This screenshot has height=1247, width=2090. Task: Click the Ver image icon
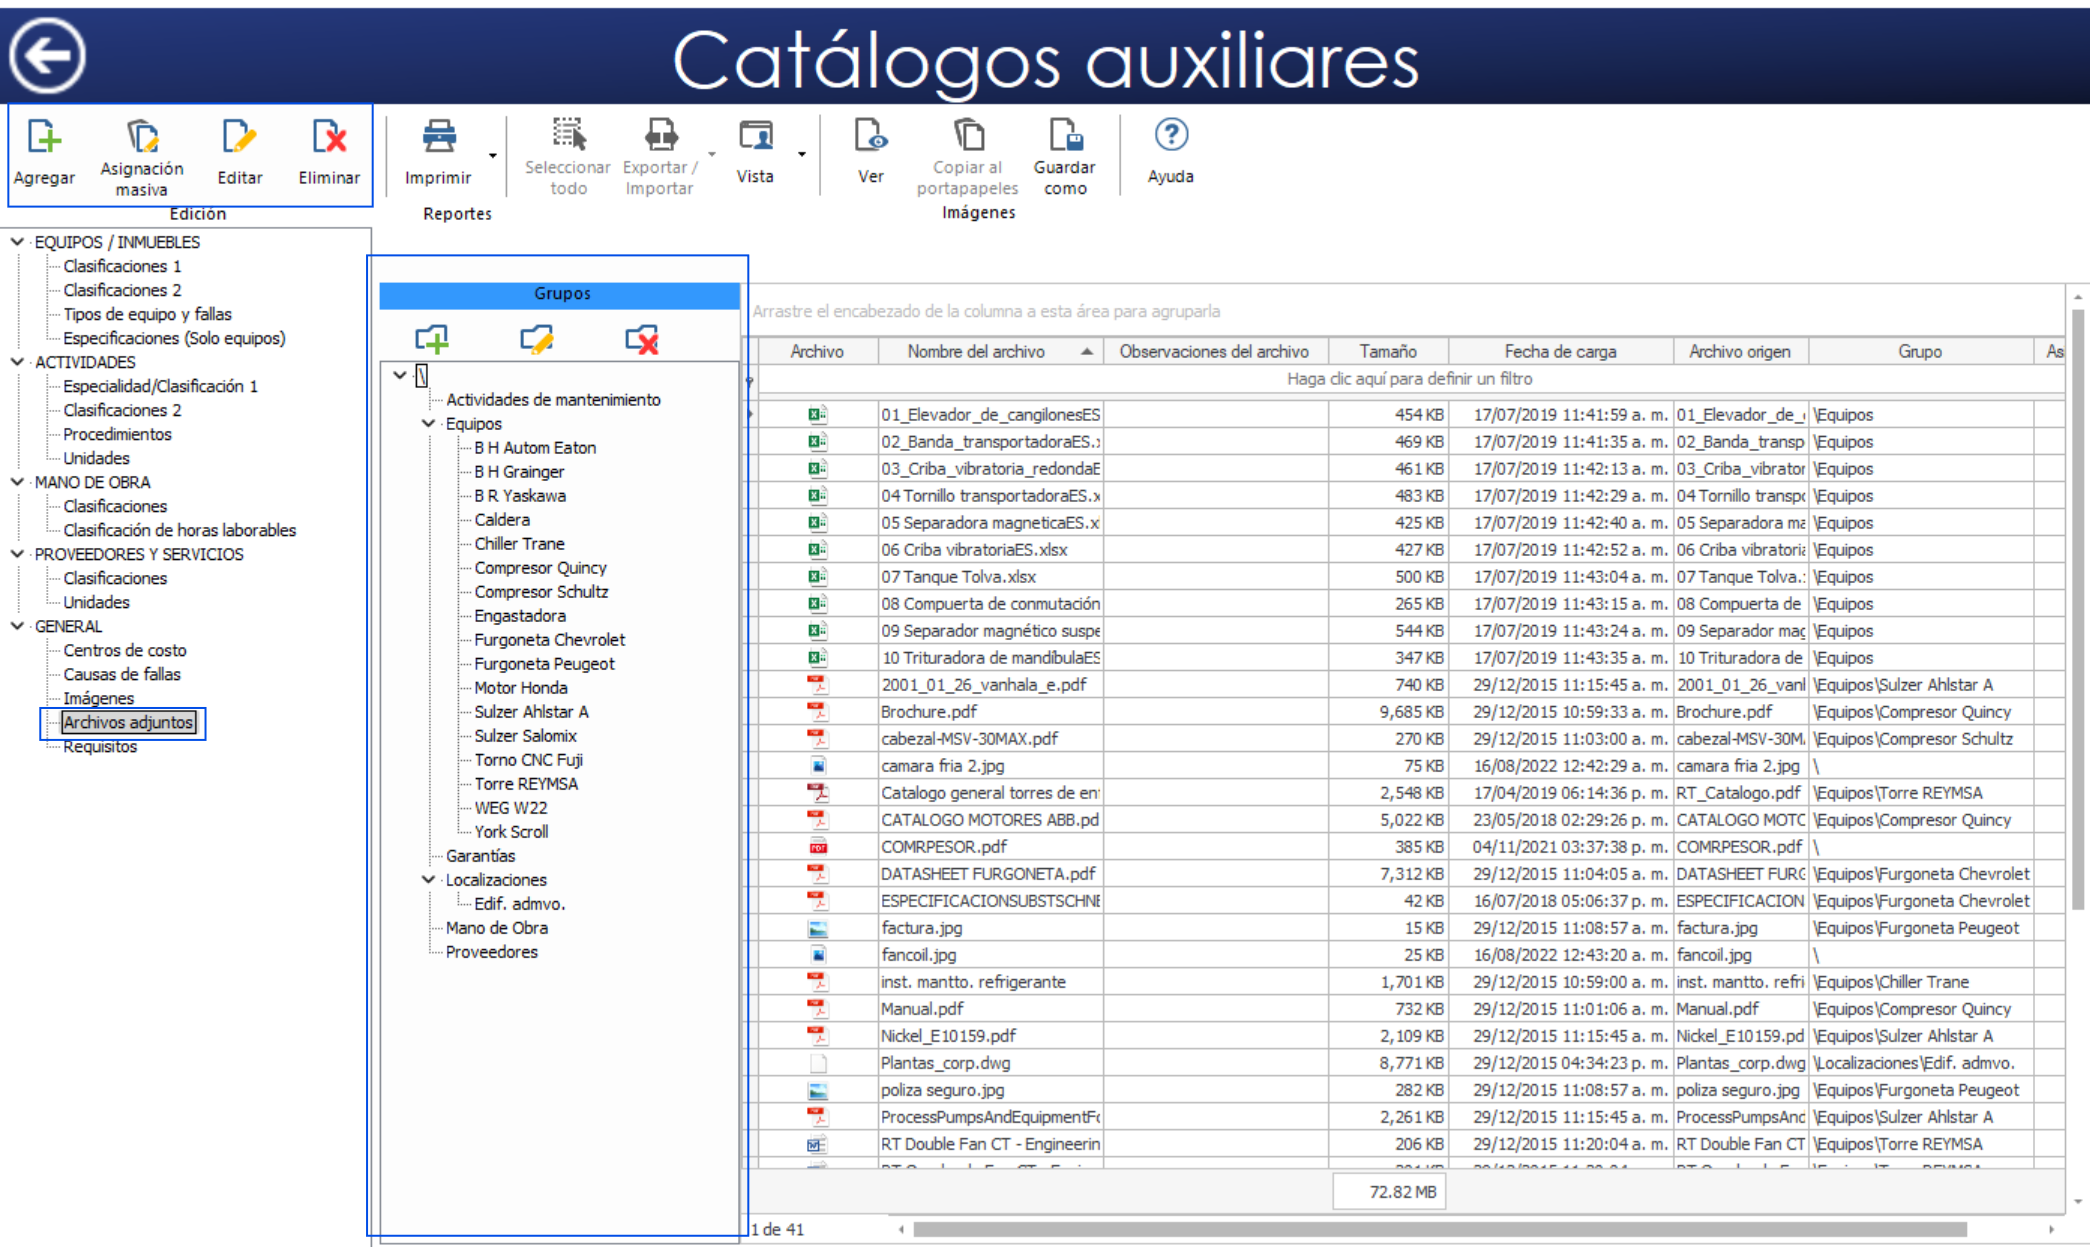click(x=870, y=135)
